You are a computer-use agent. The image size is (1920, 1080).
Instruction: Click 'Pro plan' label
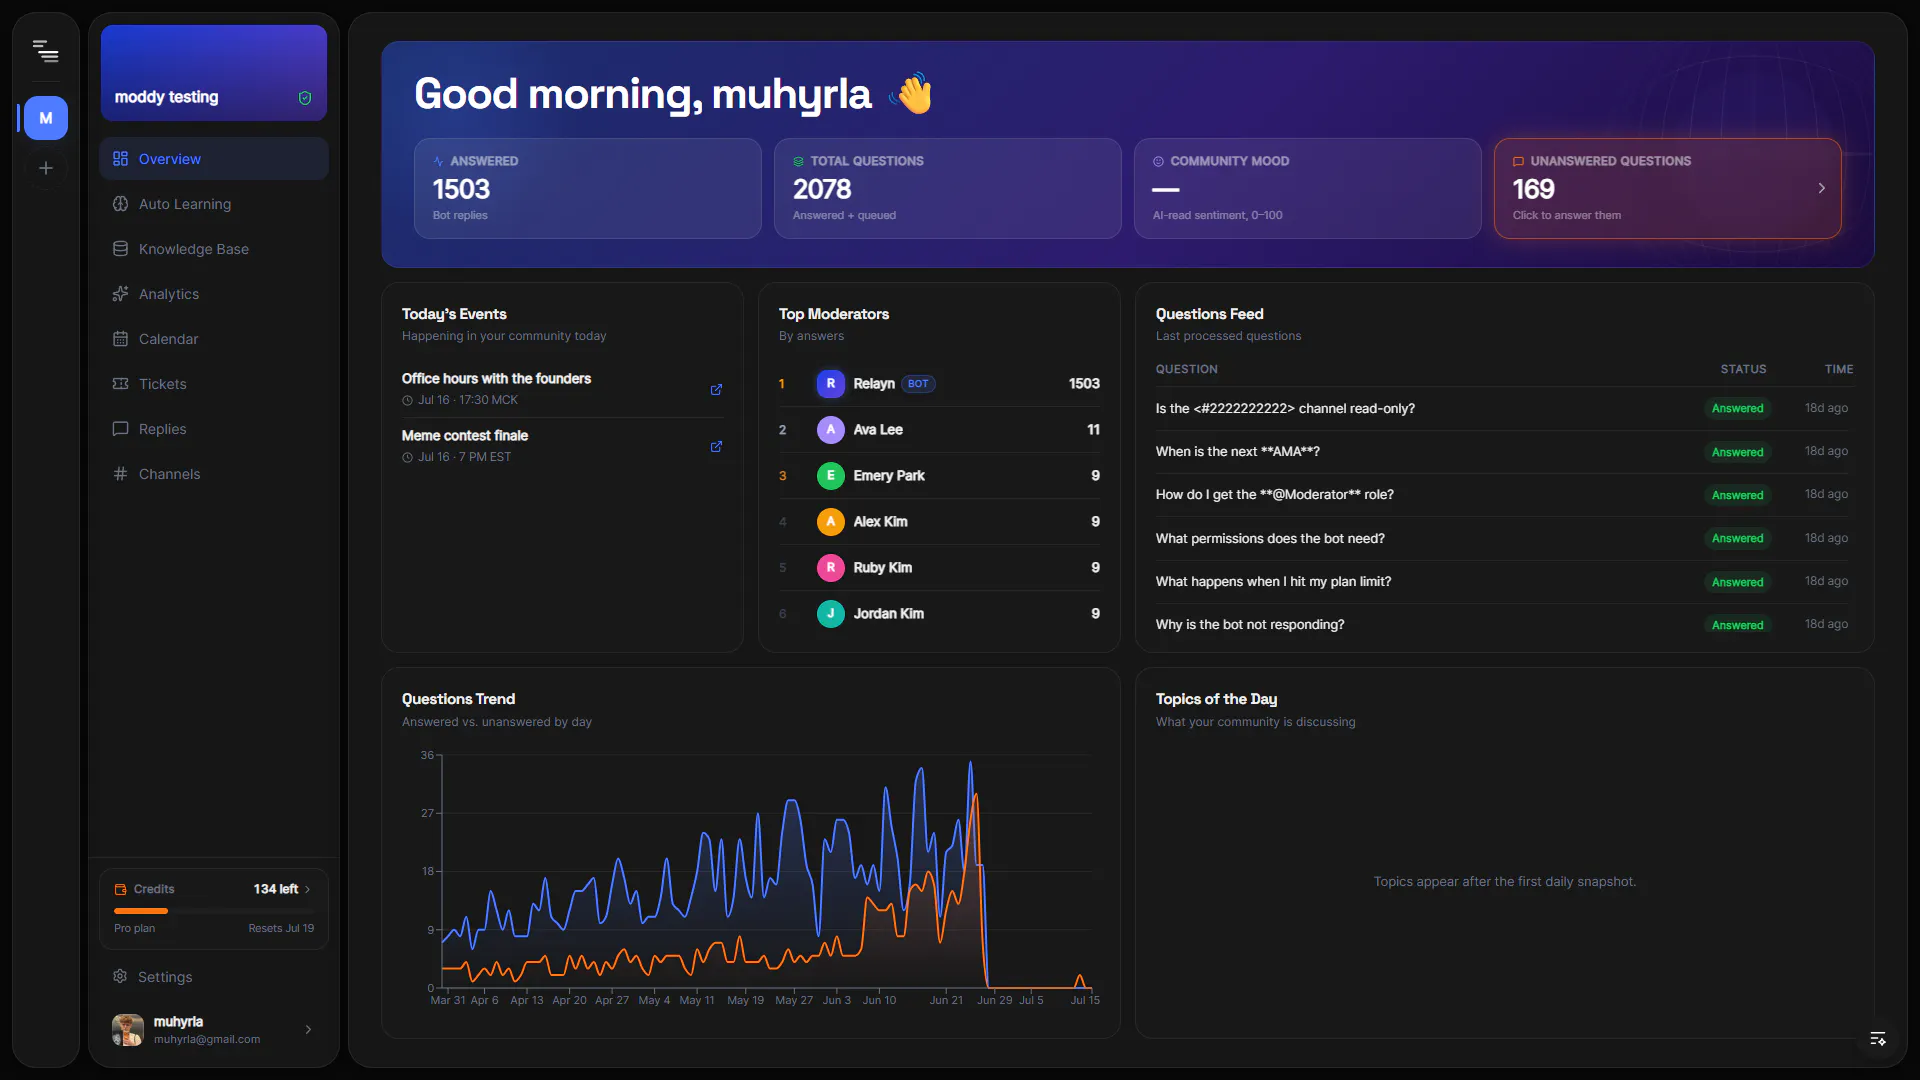[x=134, y=928]
